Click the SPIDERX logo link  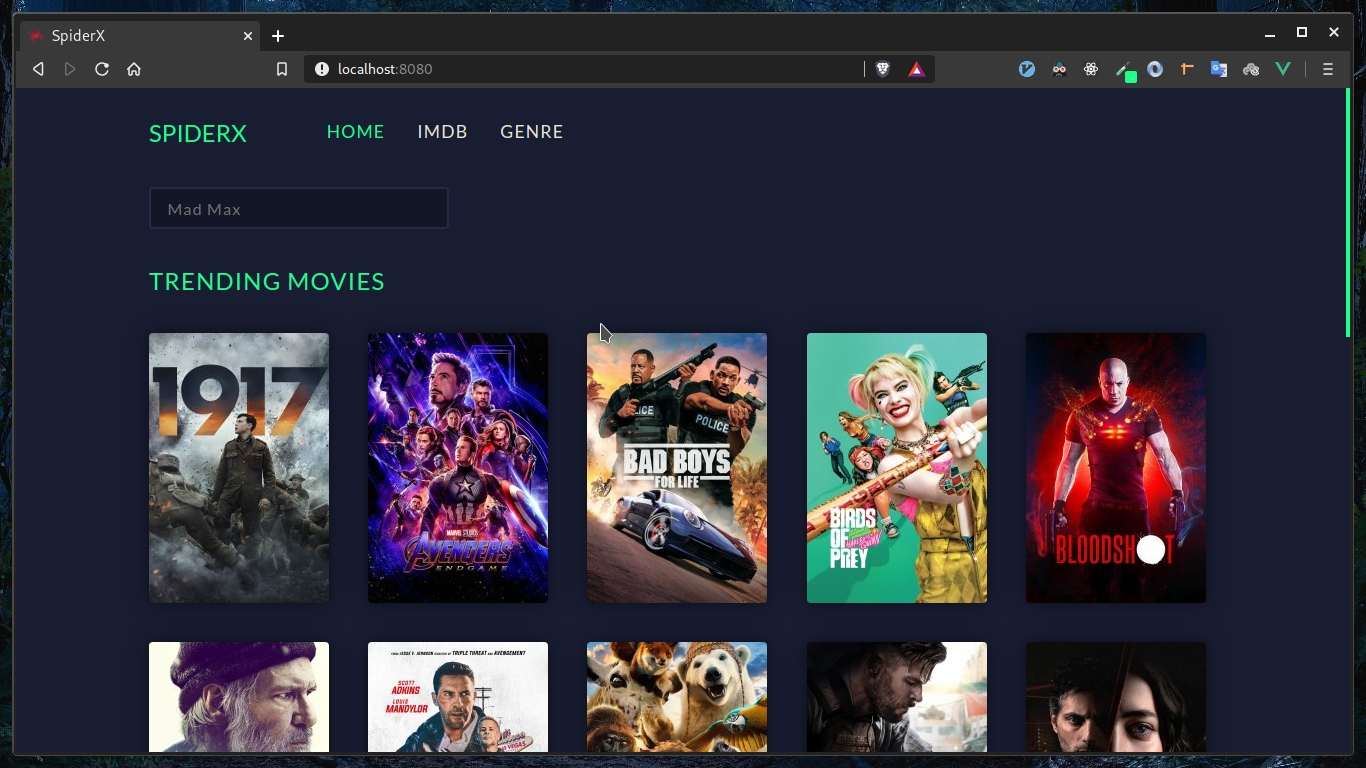tap(198, 133)
